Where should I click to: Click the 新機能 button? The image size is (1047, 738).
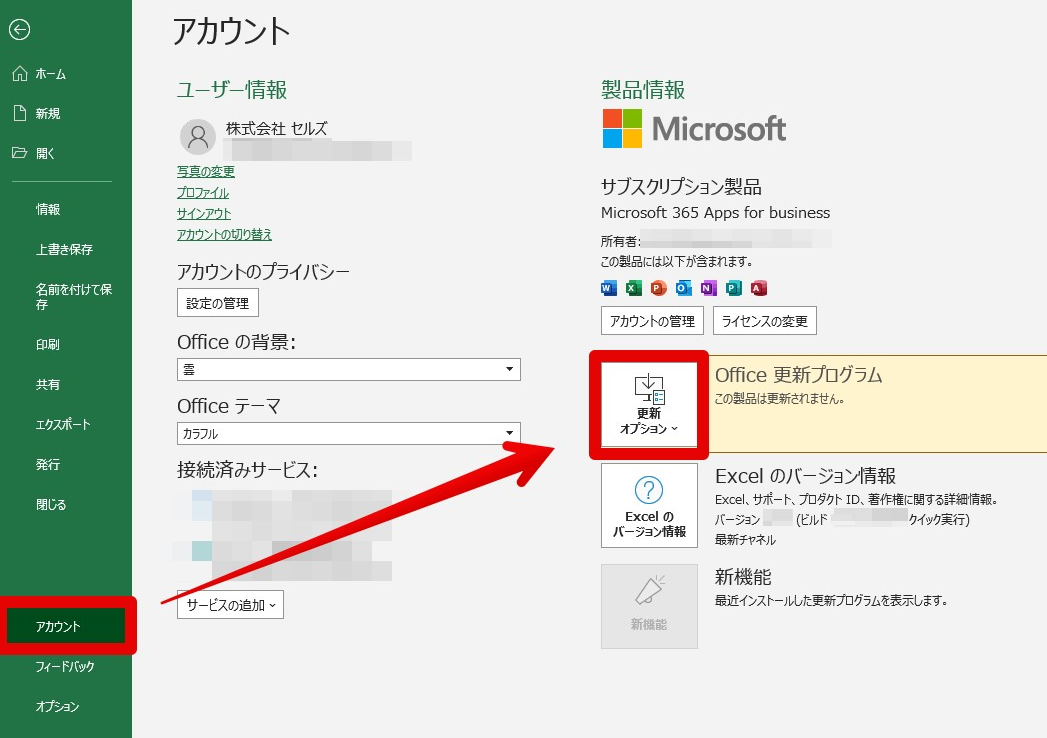point(649,606)
